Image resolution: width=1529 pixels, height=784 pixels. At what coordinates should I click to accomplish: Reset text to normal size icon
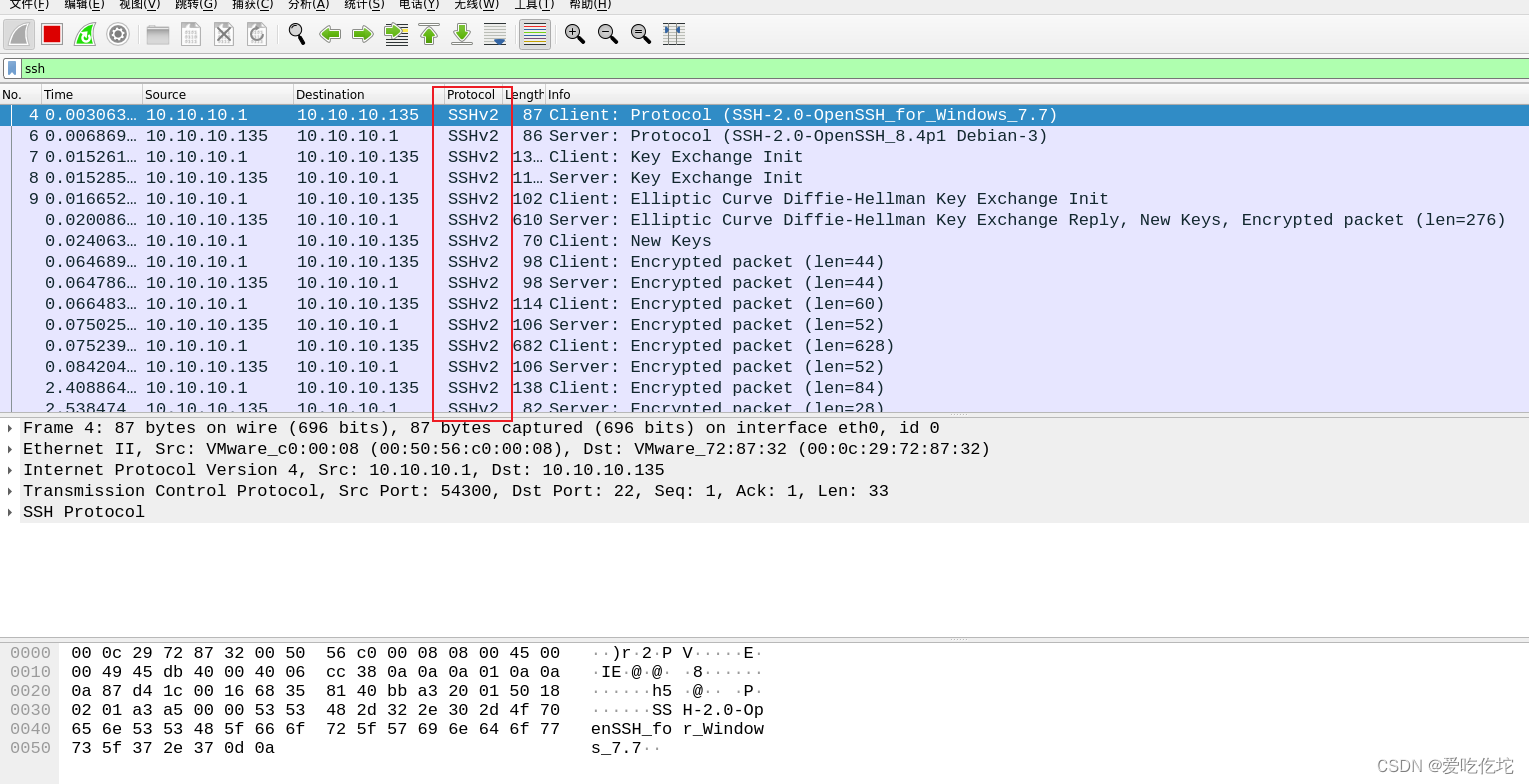tap(641, 34)
